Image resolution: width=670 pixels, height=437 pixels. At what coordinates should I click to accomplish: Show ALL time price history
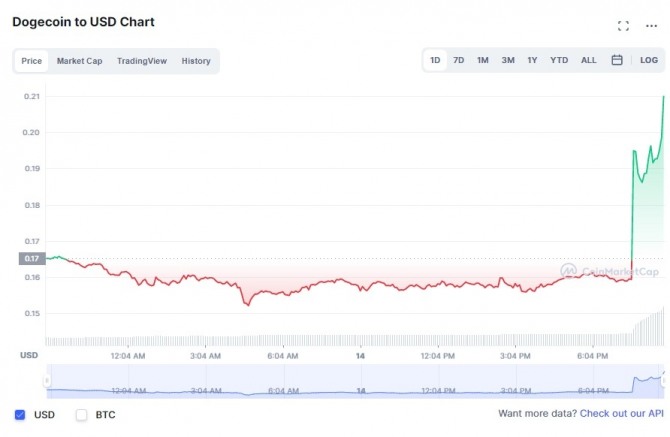(589, 60)
